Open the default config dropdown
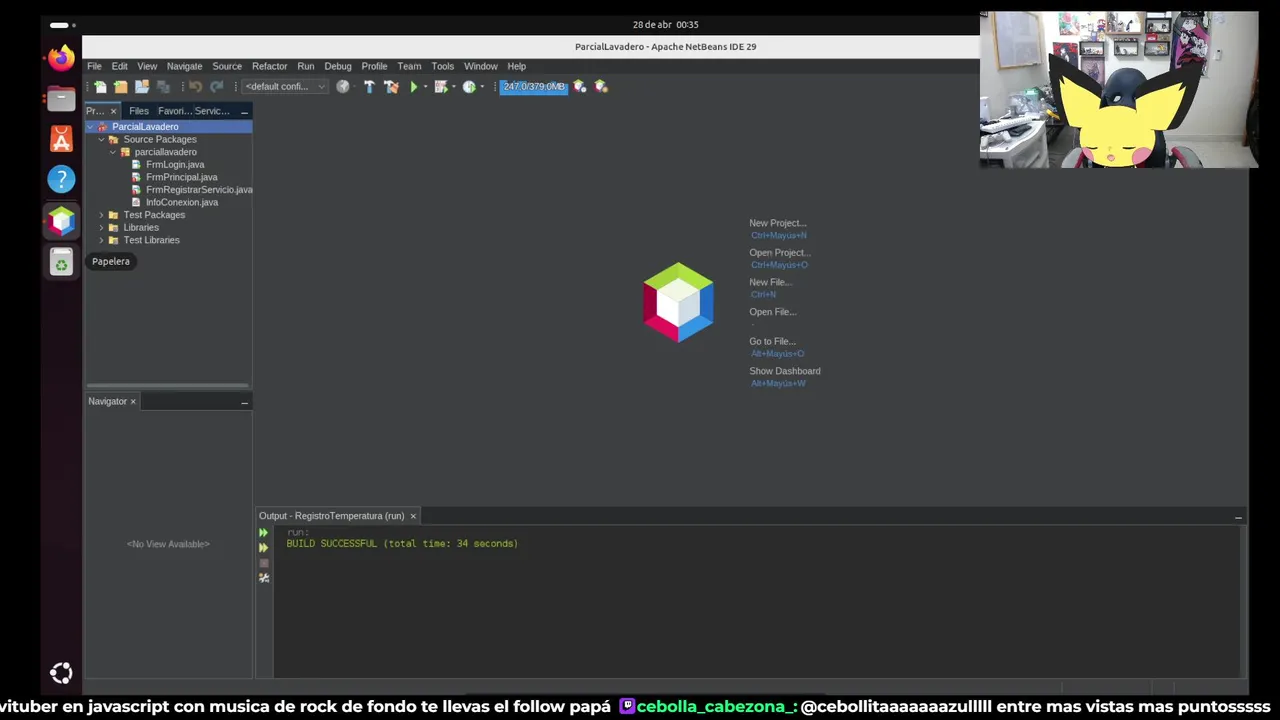 (285, 87)
